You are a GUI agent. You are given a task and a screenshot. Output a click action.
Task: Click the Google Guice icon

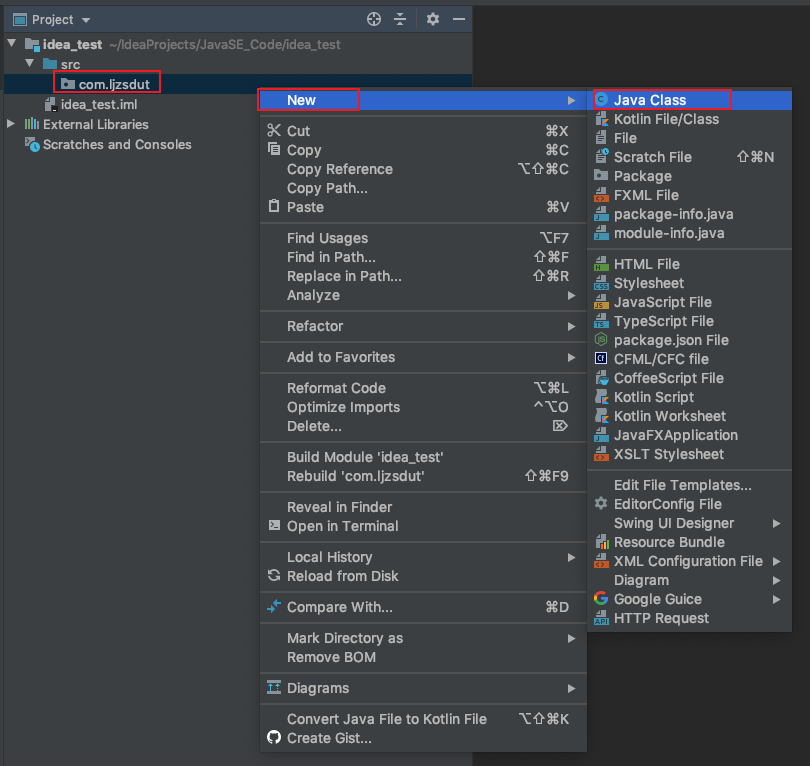click(x=601, y=599)
